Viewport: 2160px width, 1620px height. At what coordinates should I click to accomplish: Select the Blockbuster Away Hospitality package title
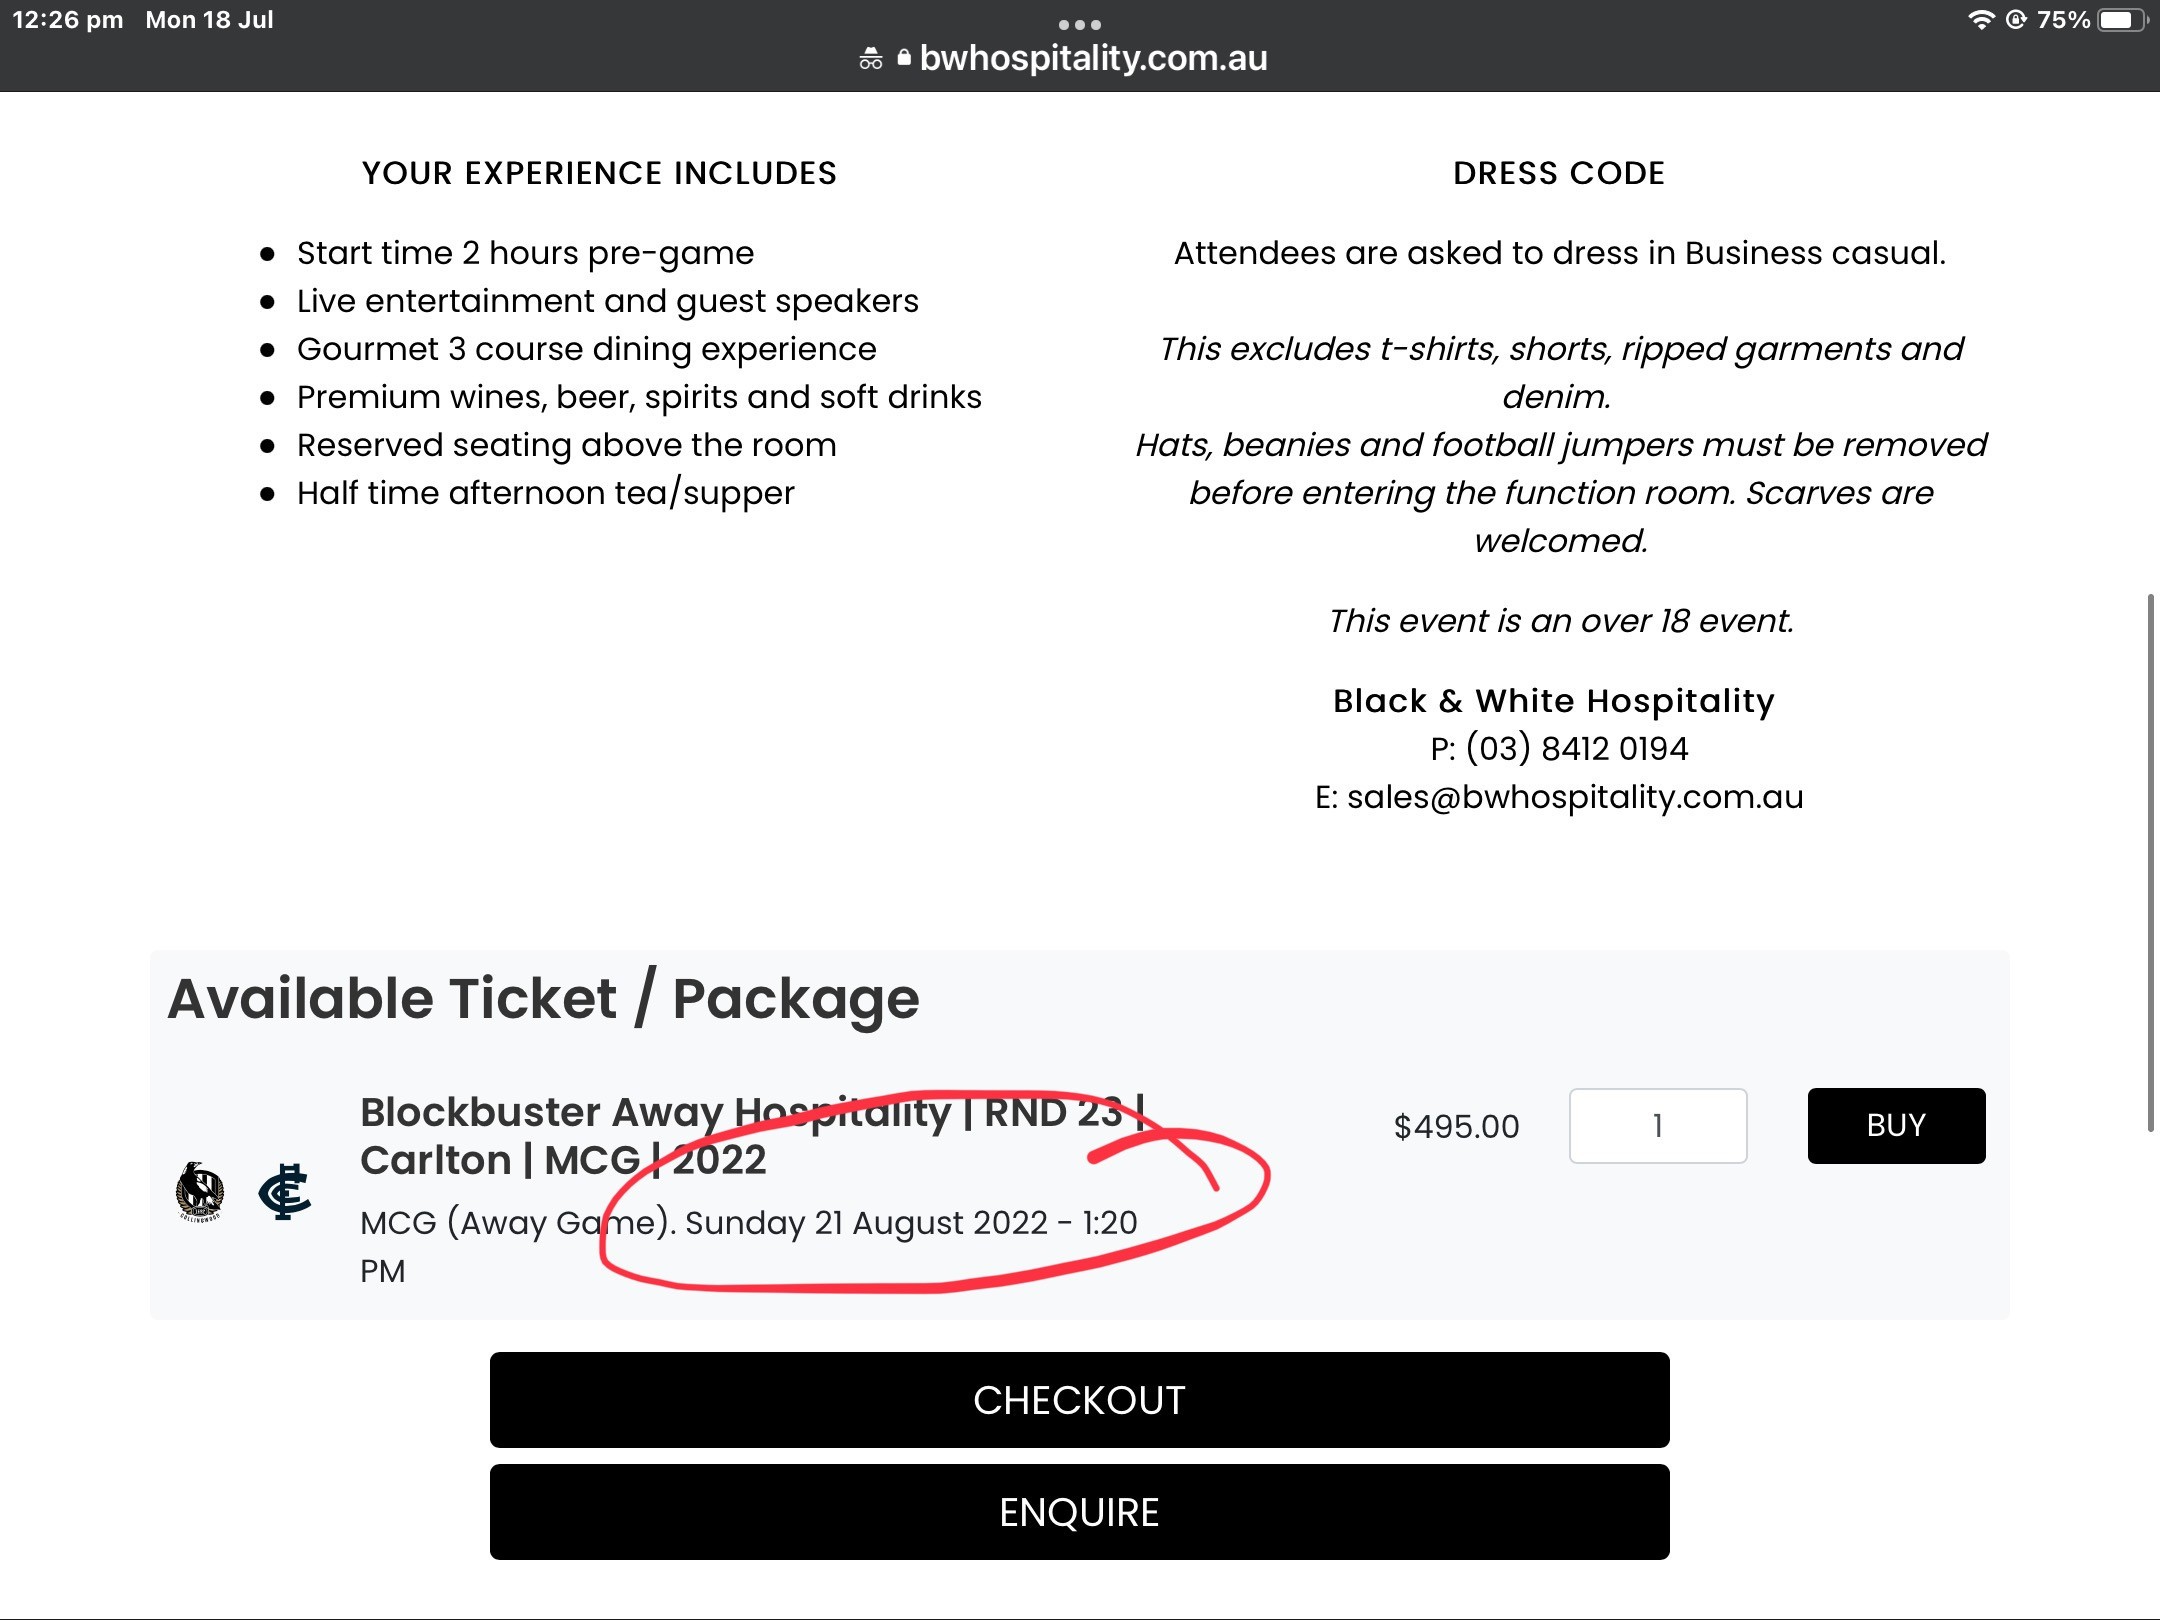752,1136
